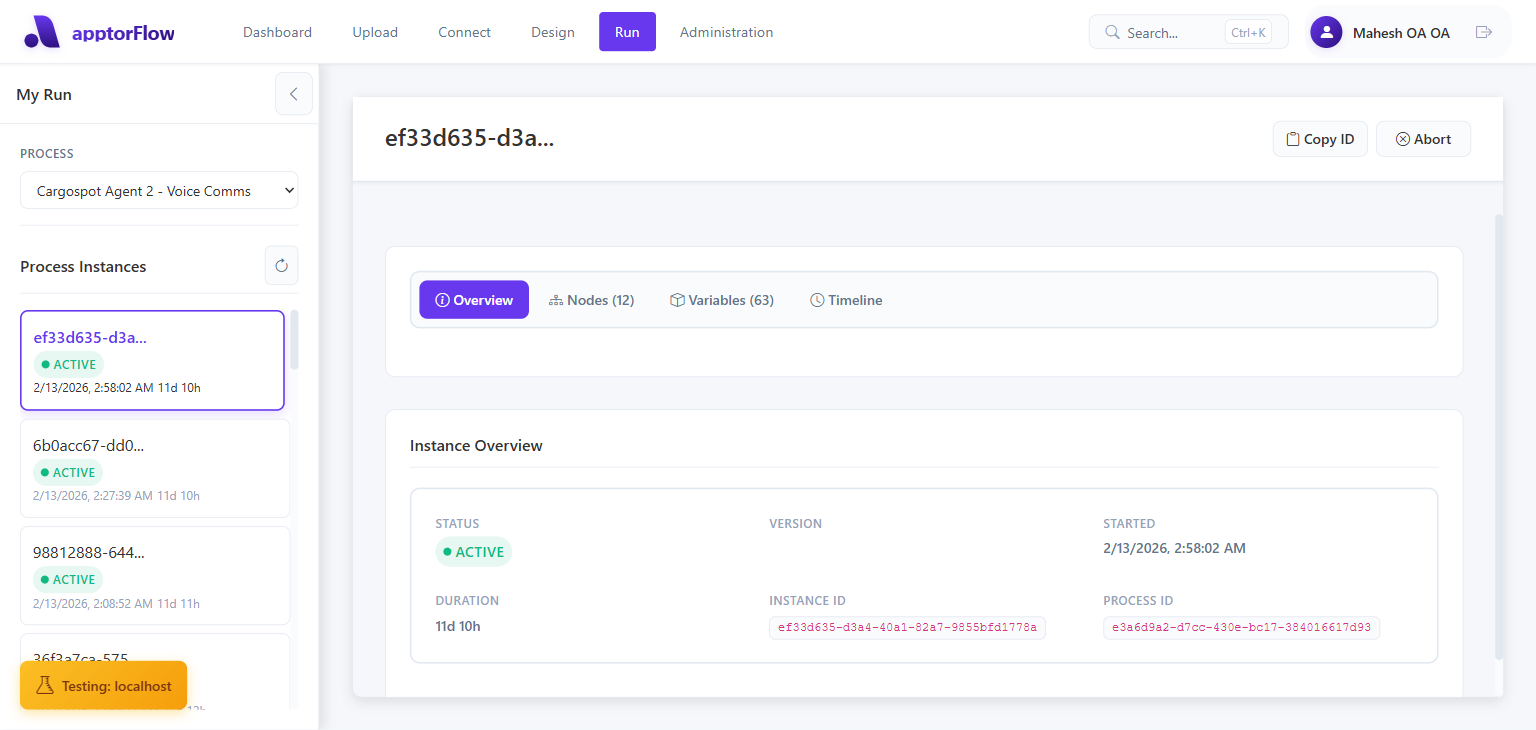Click the sign-out icon beside Mahesh OA OA
1536x730 pixels.
[1484, 31]
